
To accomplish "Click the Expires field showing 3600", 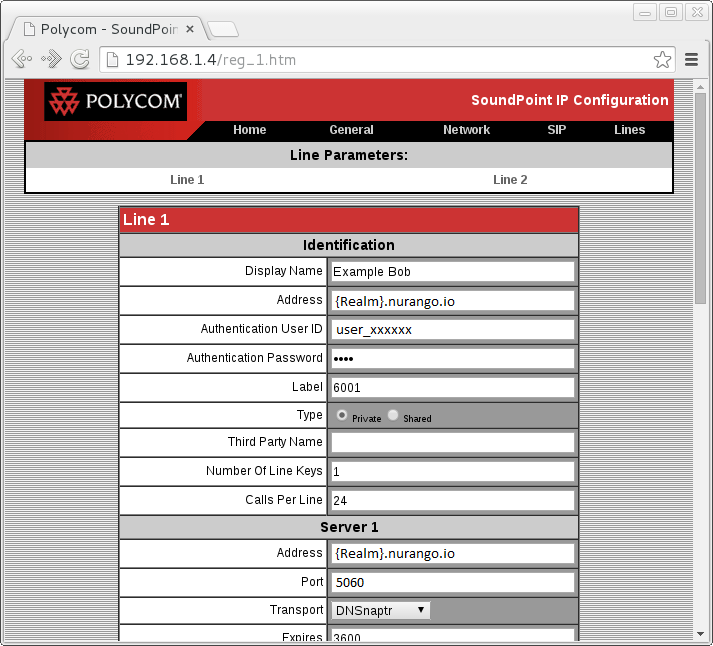I will pos(452,636).
